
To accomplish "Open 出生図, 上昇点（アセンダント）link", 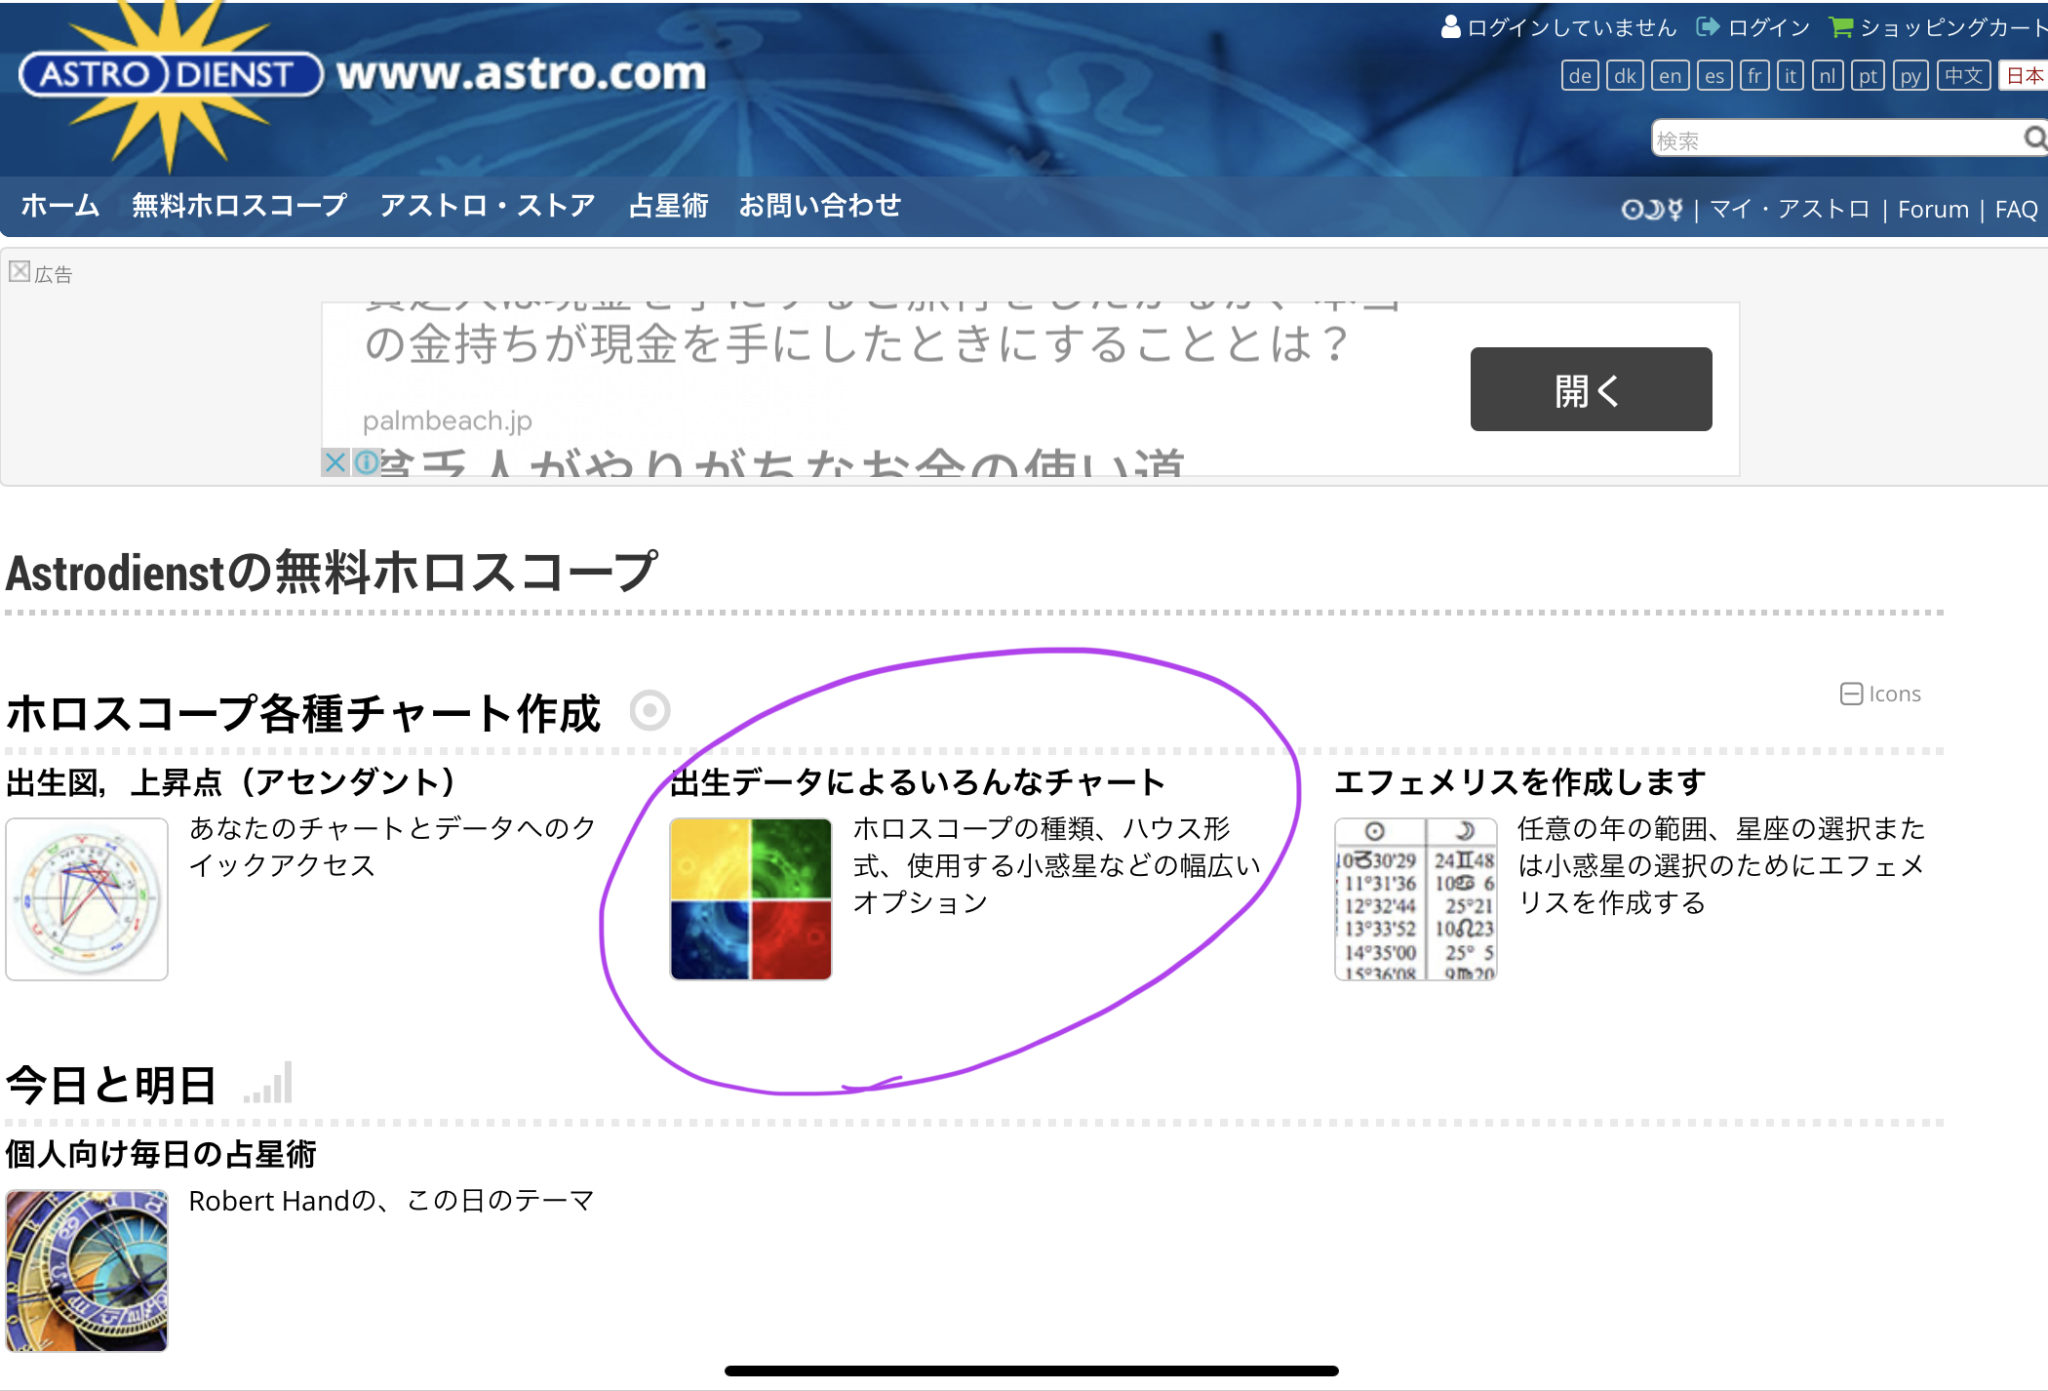I will (231, 782).
